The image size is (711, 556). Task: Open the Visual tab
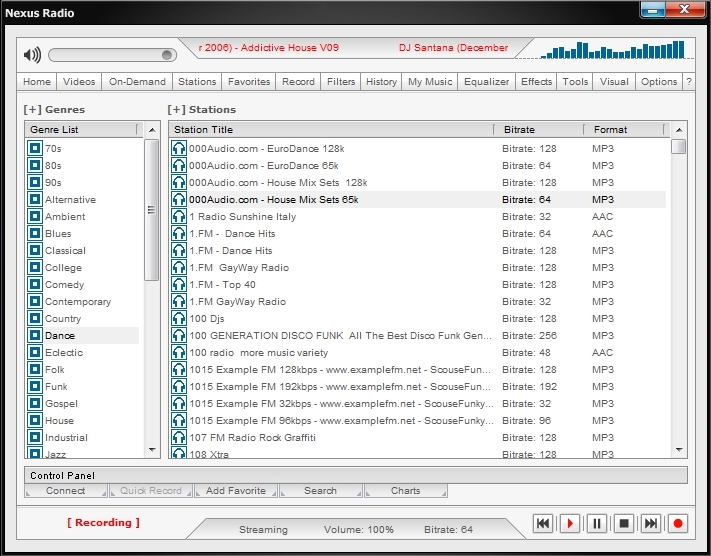(614, 82)
